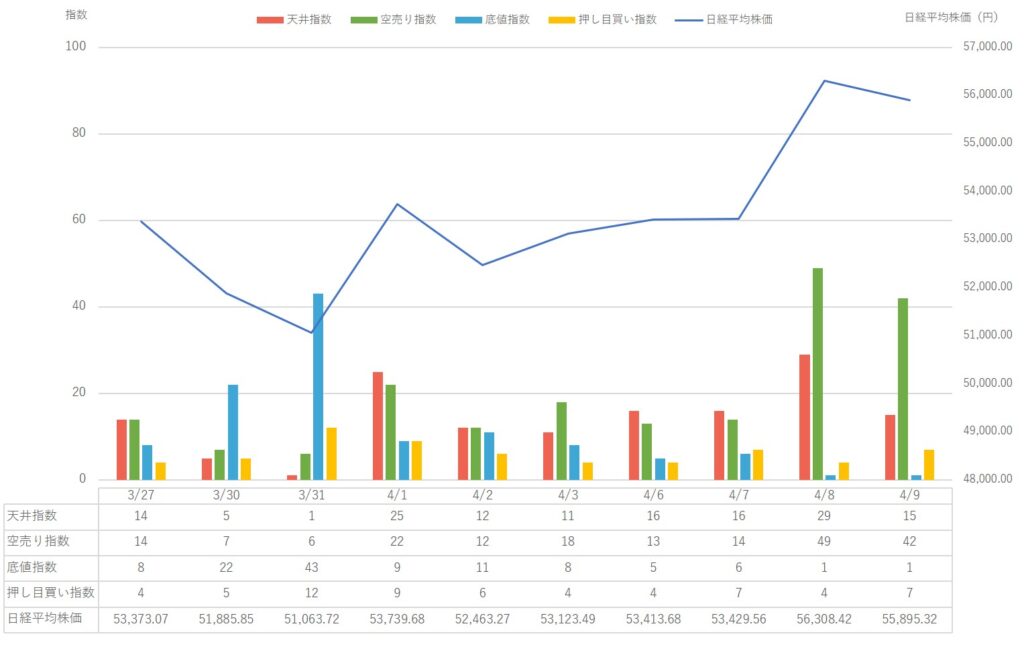Viewport: 1024px width, 669px height.
Task: Click the green 空売り指数 legend swatch
Action: coord(365,19)
